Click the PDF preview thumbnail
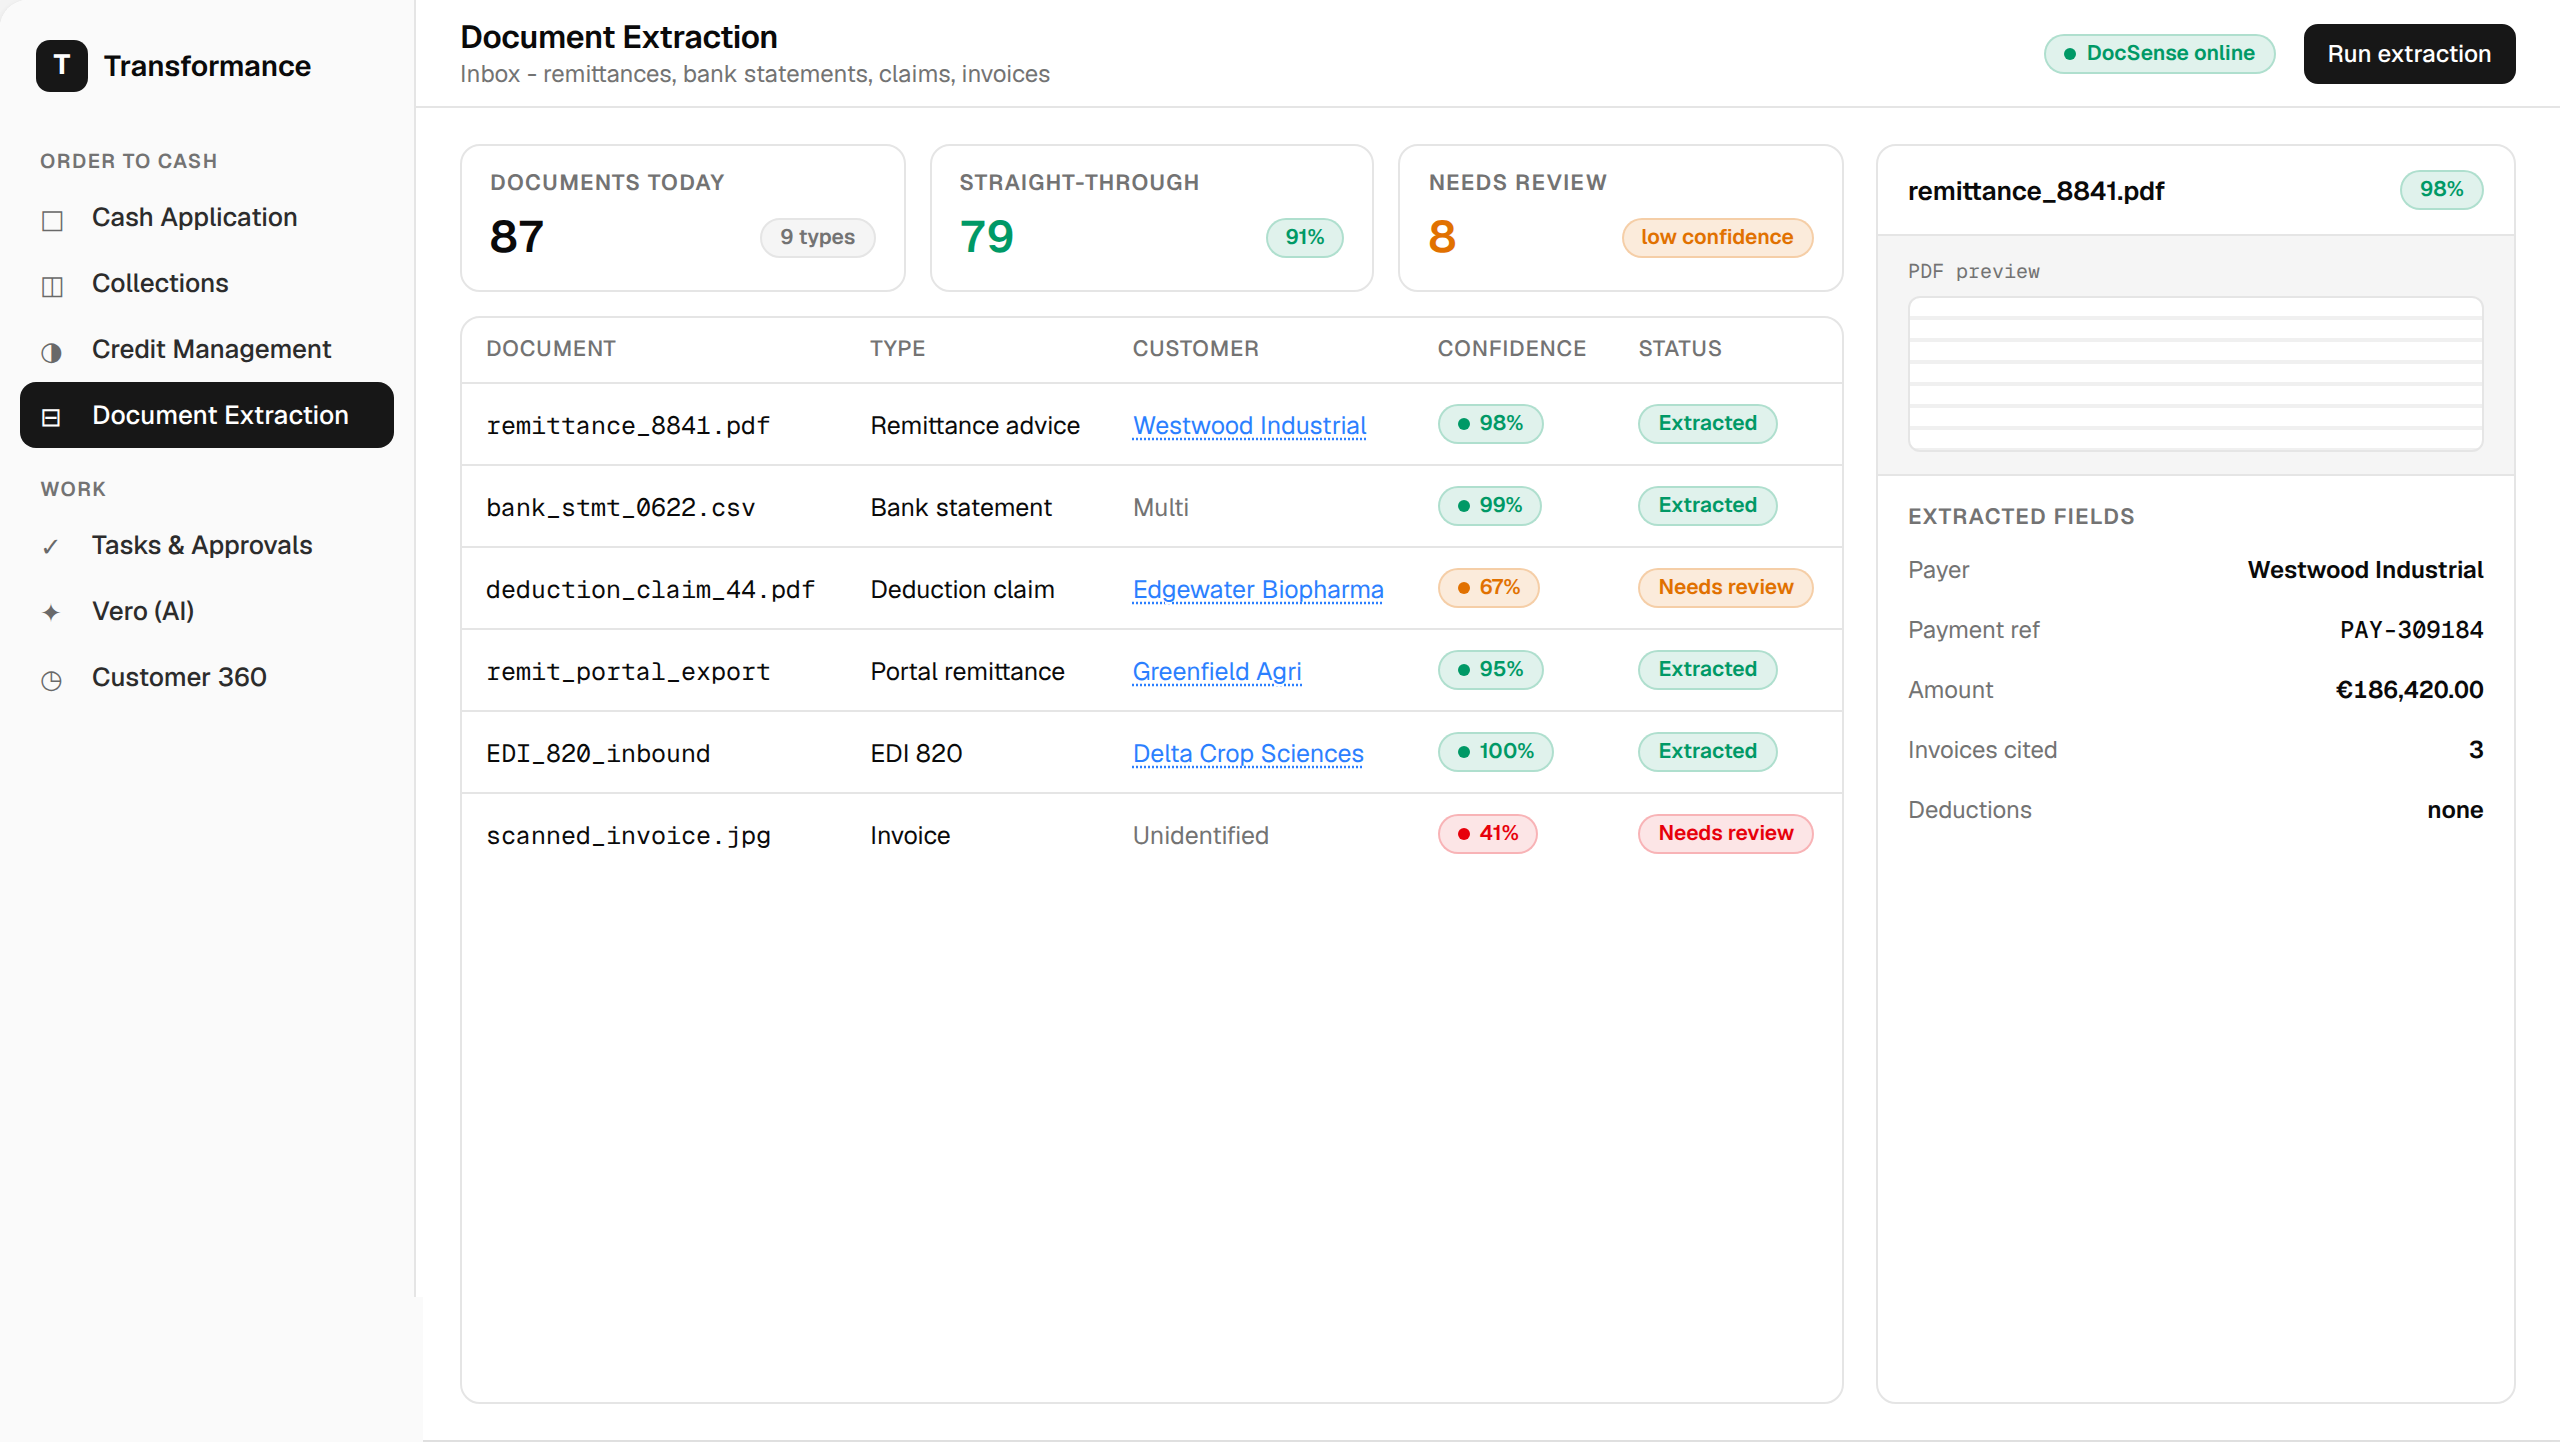Viewport: 2560px width, 1442px height. point(2195,373)
